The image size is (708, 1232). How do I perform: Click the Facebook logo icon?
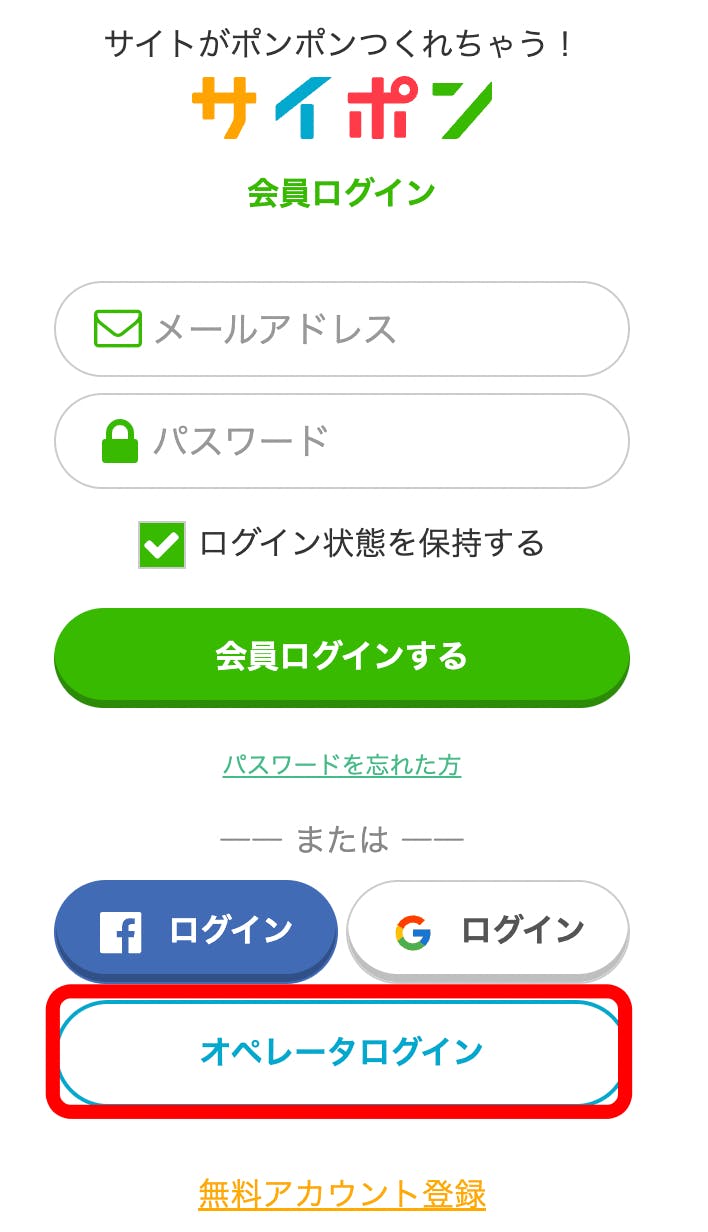pyautogui.click(x=121, y=932)
